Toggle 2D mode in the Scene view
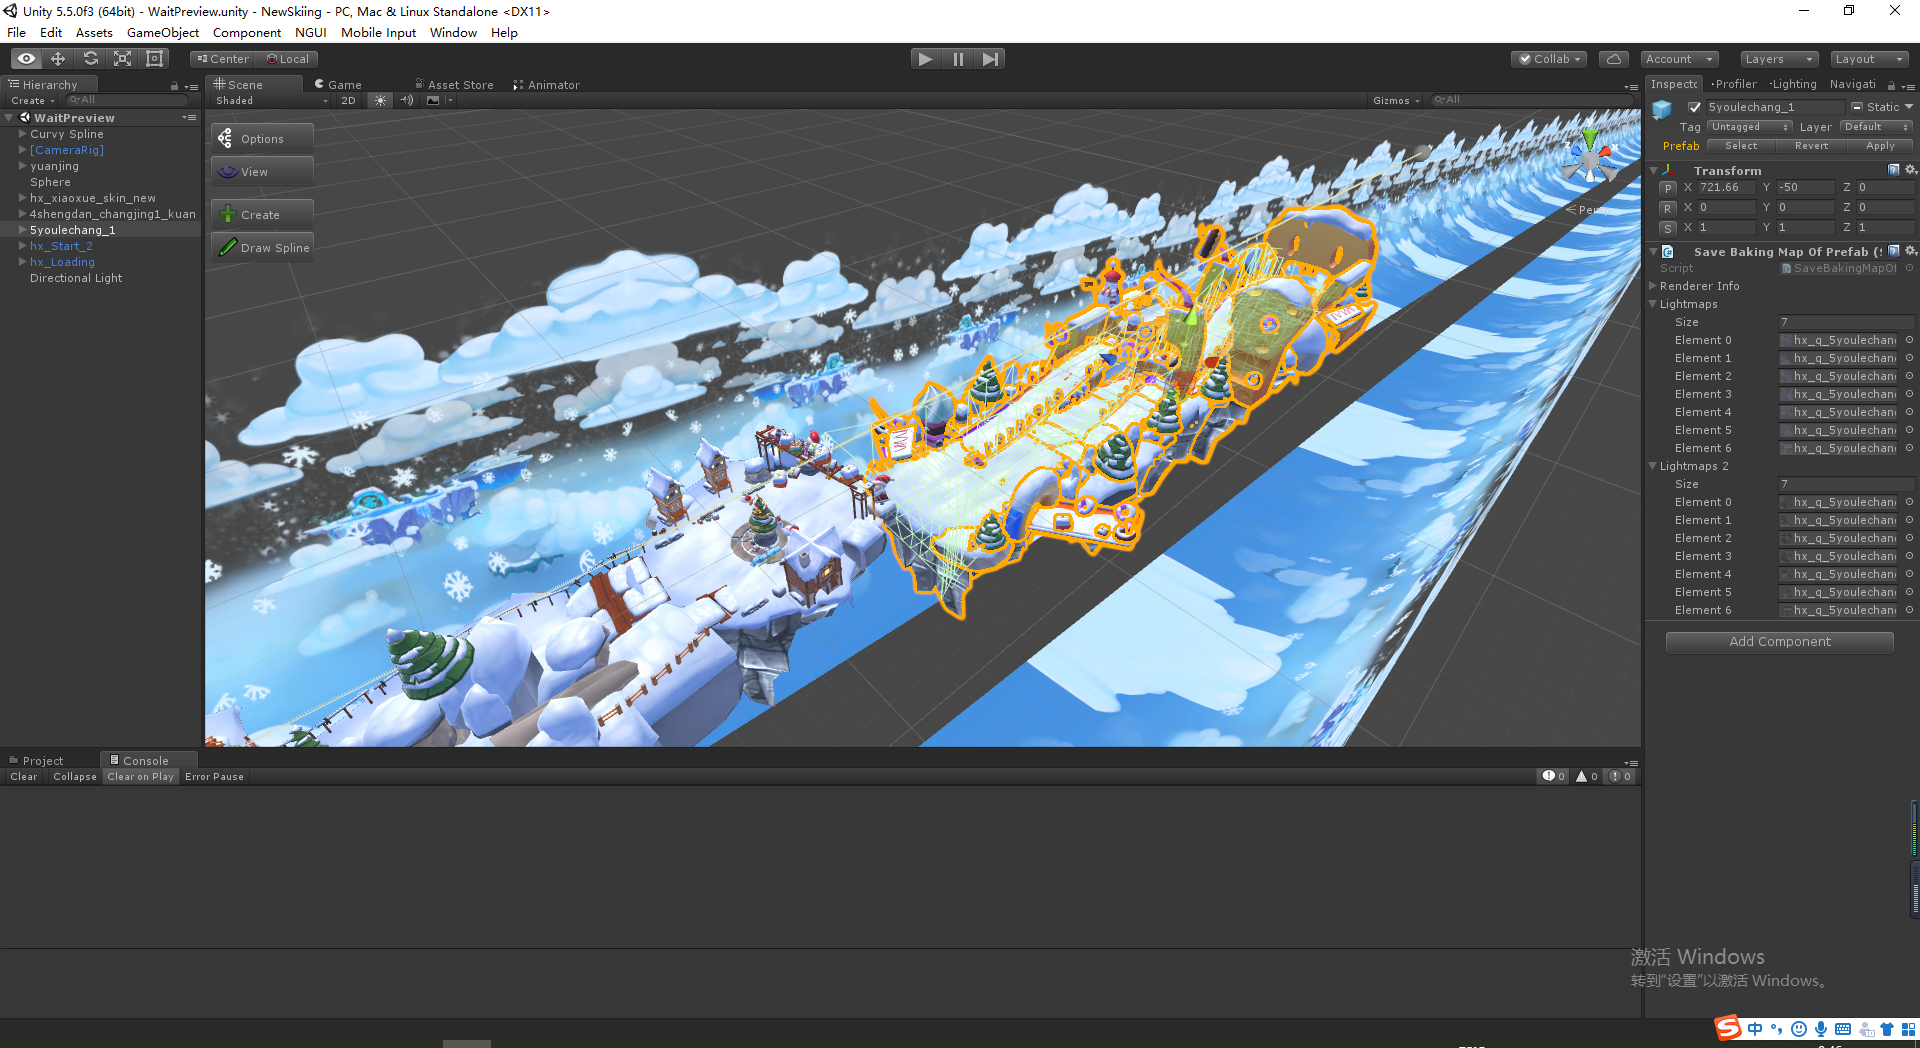The image size is (1920, 1048). (348, 100)
